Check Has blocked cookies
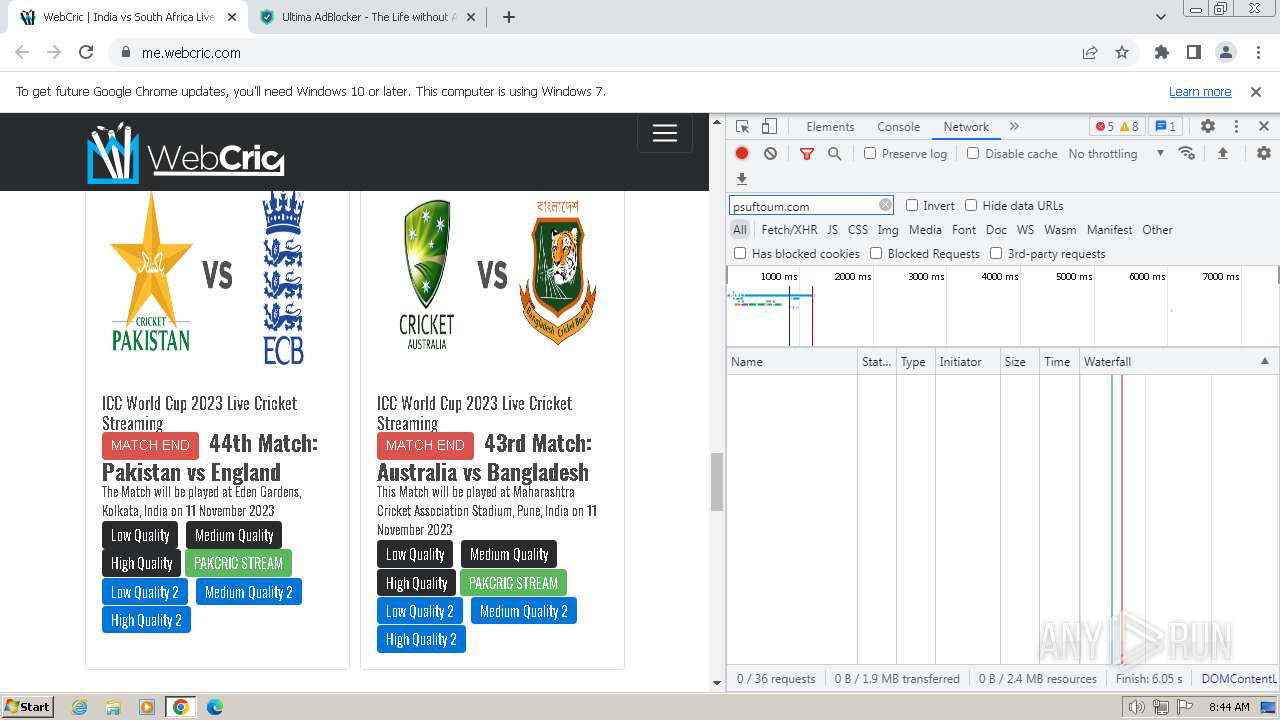 point(740,253)
